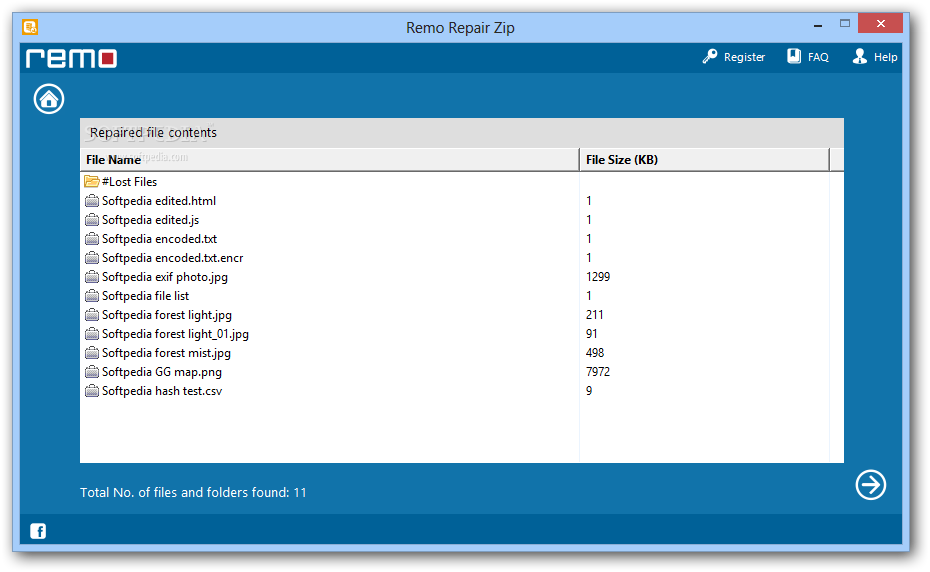
Task: Click Total No. of files found text
Action: [x=193, y=492]
